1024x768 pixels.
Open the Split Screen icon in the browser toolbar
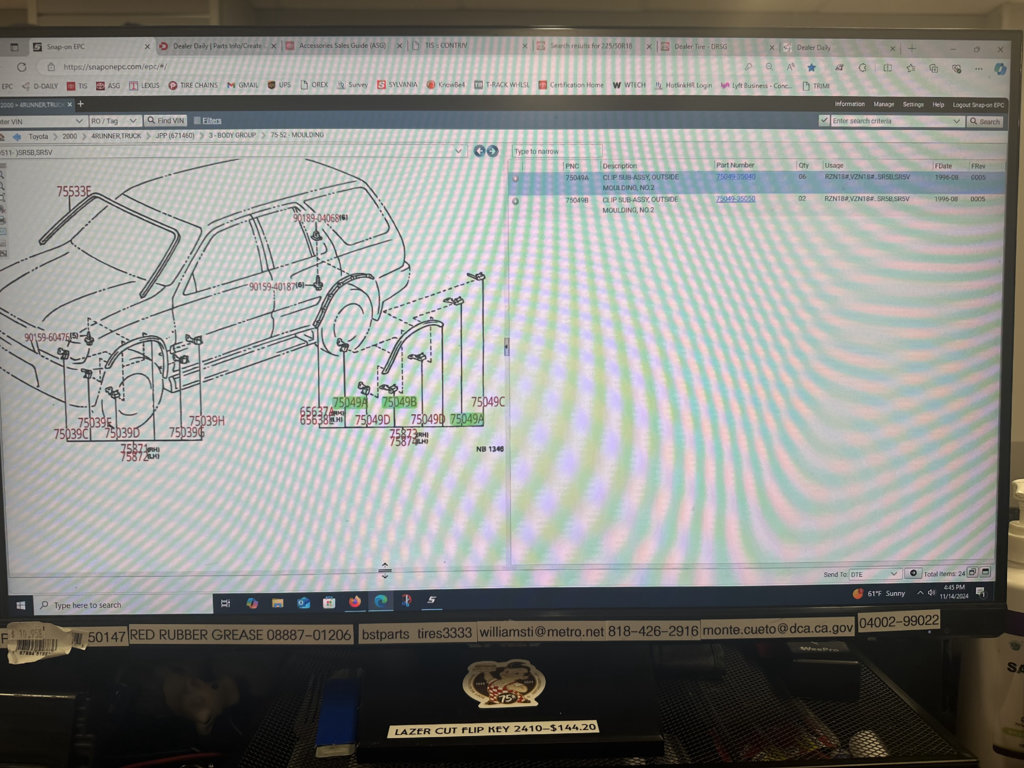click(x=888, y=67)
